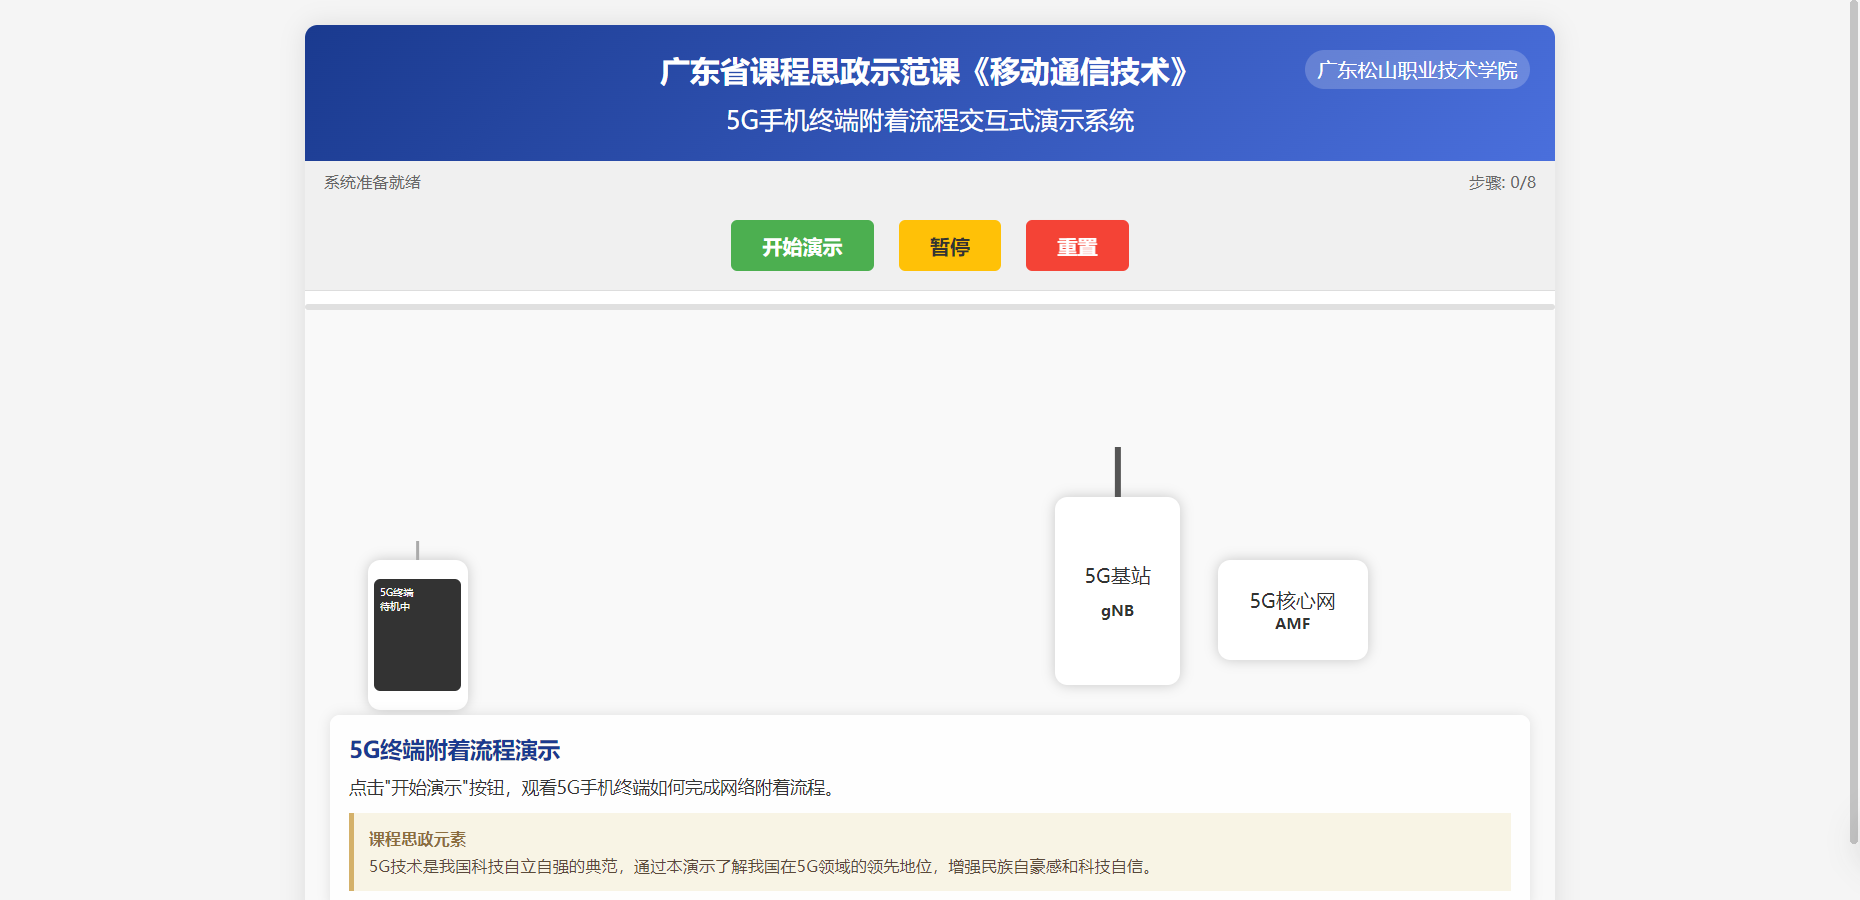The width and height of the screenshot is (1860, 900).
Task: Click the paragraph starting with 5G技术是我国科技自立自强
Action: pos(762,867)
